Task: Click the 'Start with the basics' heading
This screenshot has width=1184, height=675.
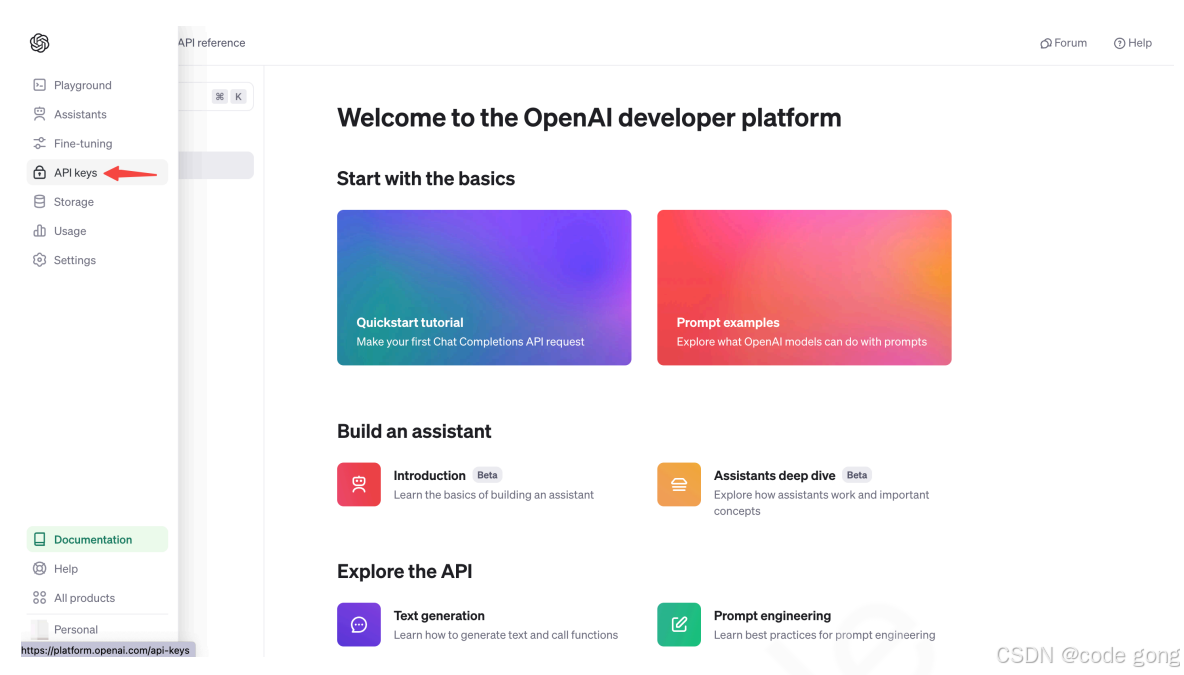Action: (426, 179)
